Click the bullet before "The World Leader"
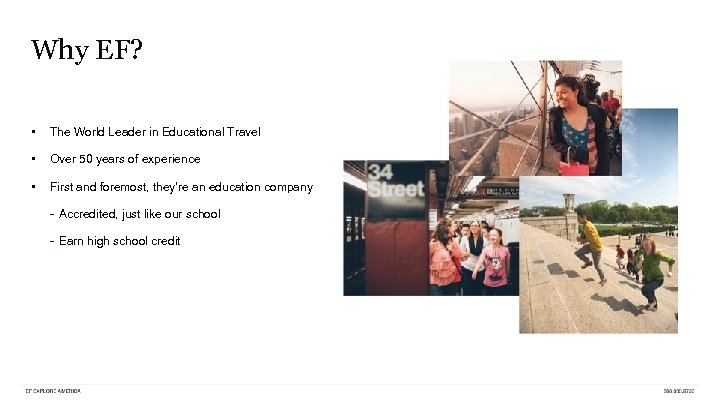Image resolution: width=720 pixels, height=405 pixels. coord(33,132)
